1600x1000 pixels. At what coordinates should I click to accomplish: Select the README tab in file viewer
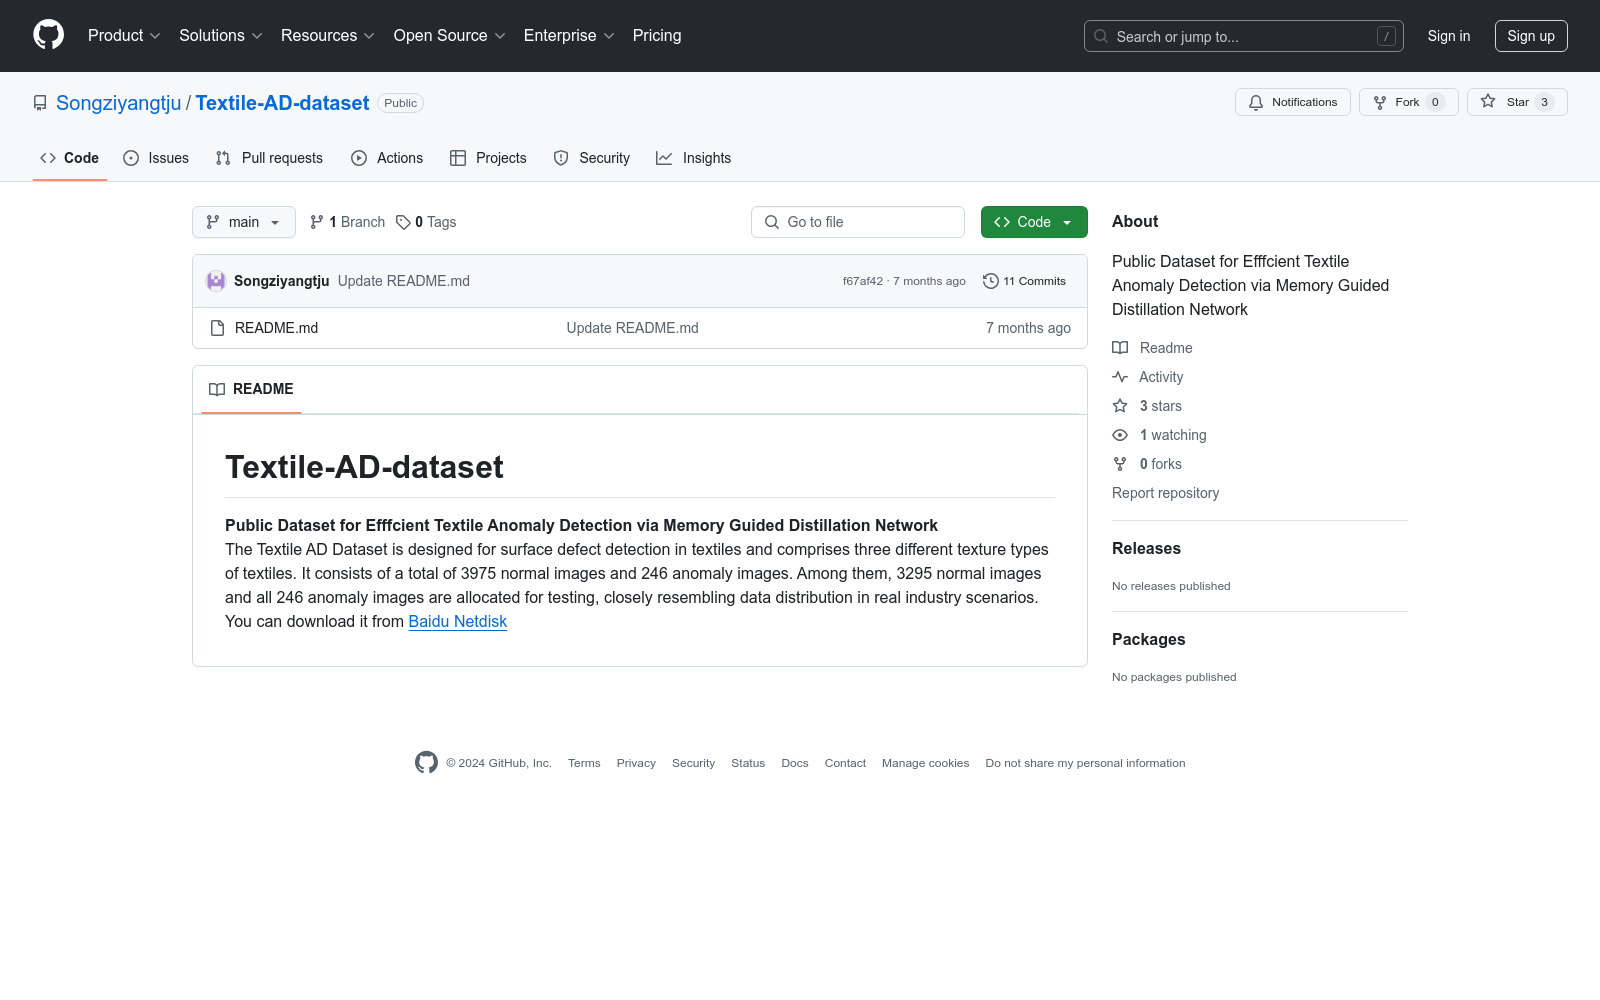click(x=251, y=389)
